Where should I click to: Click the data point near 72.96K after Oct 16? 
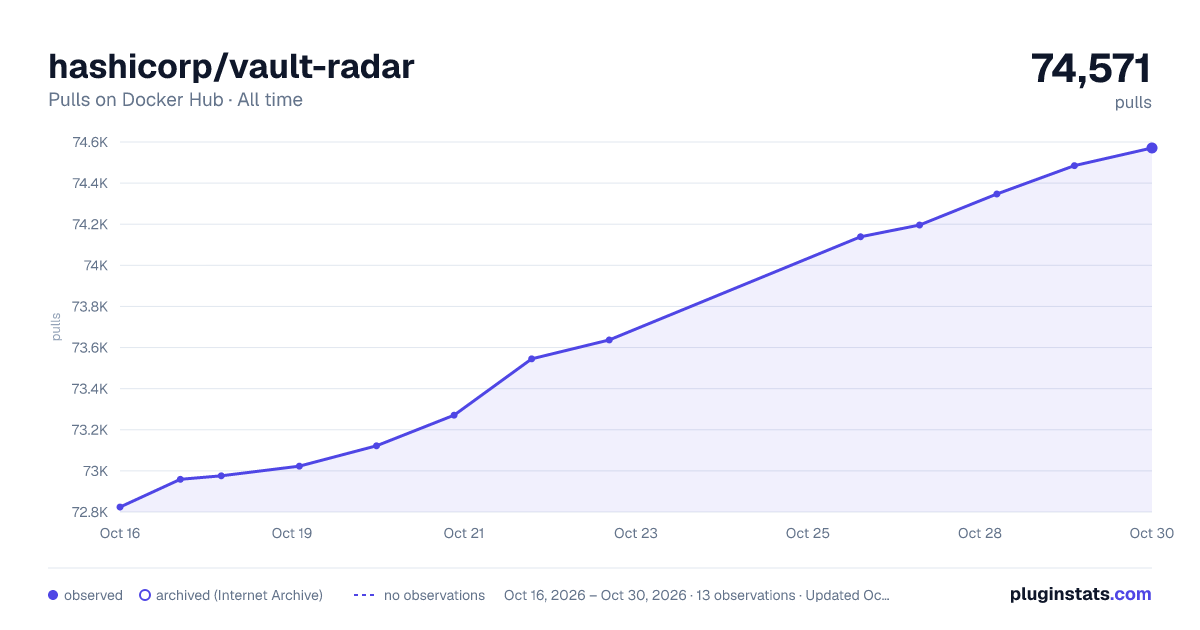pyautogui.click(x=180, y=479)
